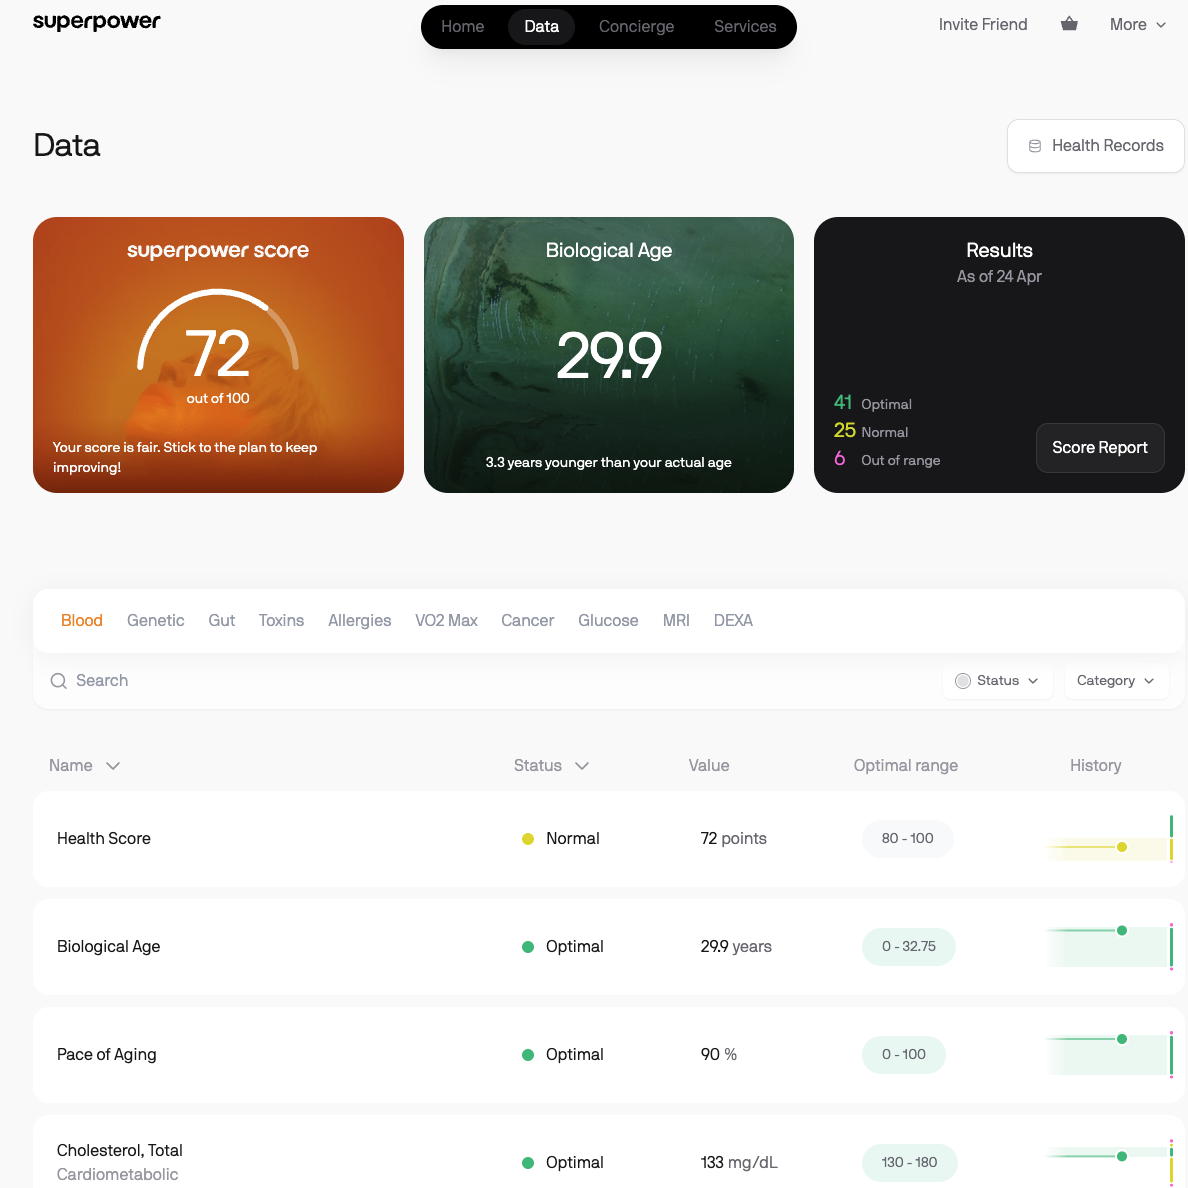Viewport: 1188px width, 1188px height.
Task: Select the VO2 Max tab
Action: (446, 621)
